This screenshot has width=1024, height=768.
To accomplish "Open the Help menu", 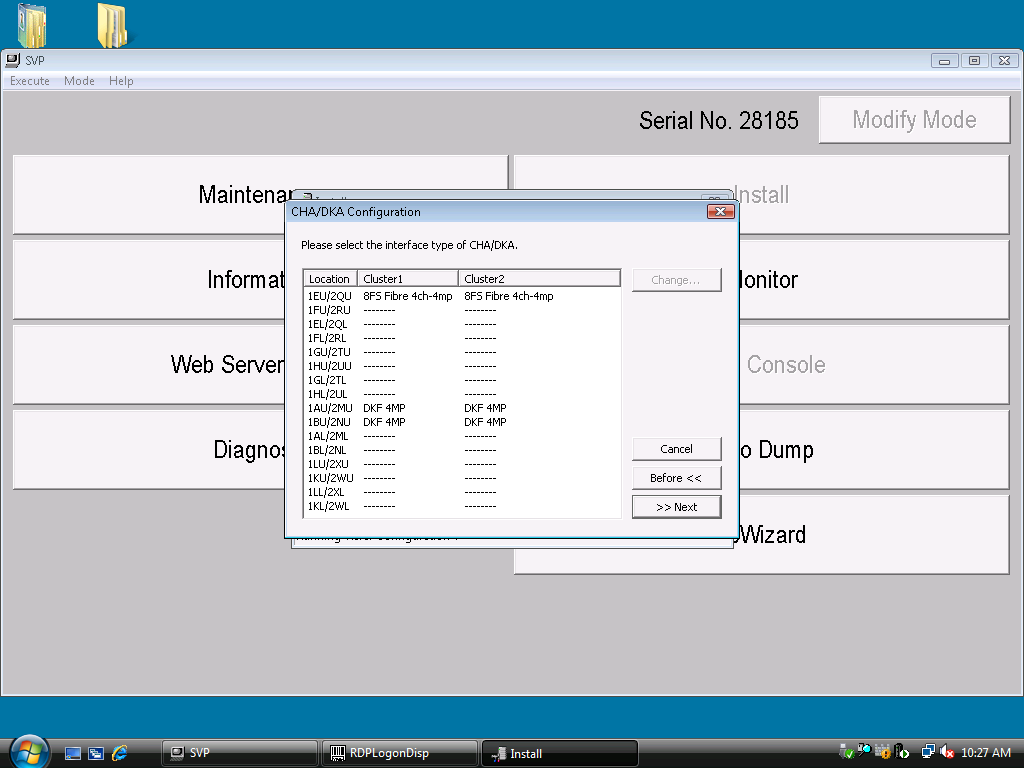I will coord(121,81).
